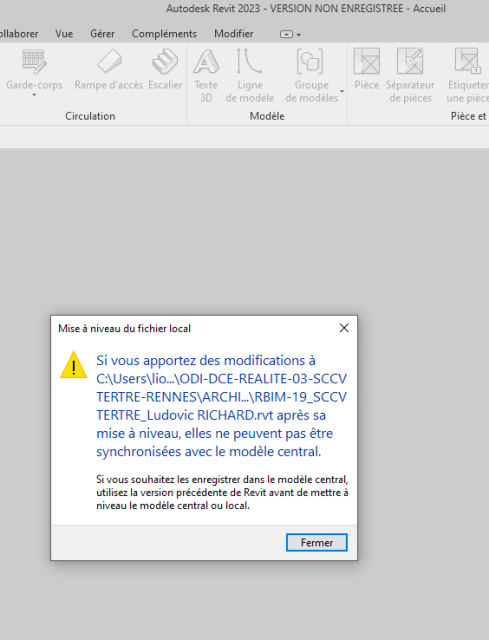Screen dimensions: 489x640
Task: Select the Texte 3D tool
Action: (206, 75)
